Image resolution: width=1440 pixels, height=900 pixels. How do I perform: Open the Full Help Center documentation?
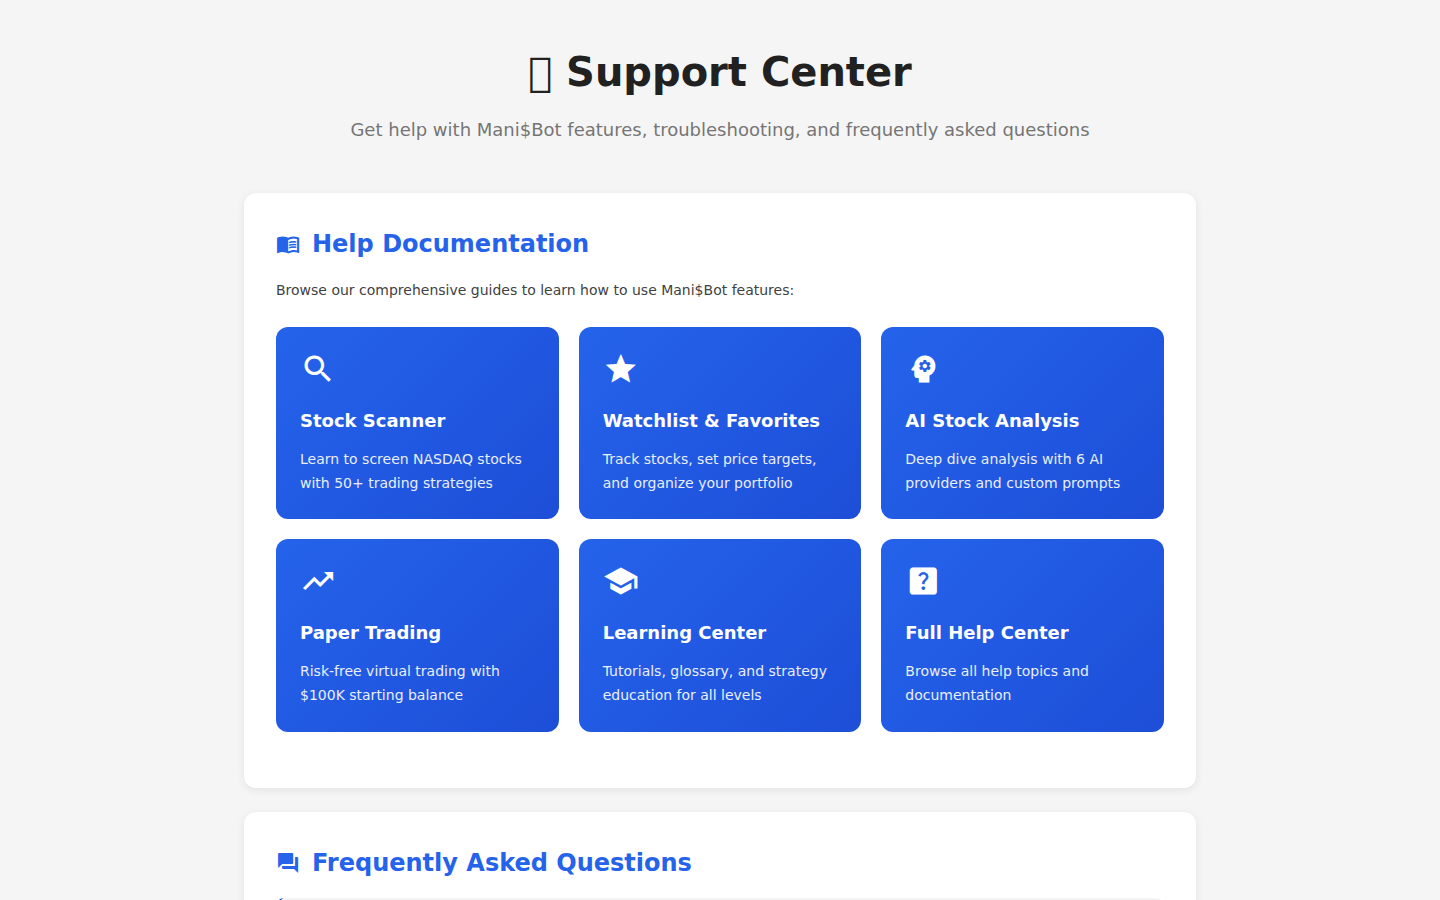coord(1021,635)
